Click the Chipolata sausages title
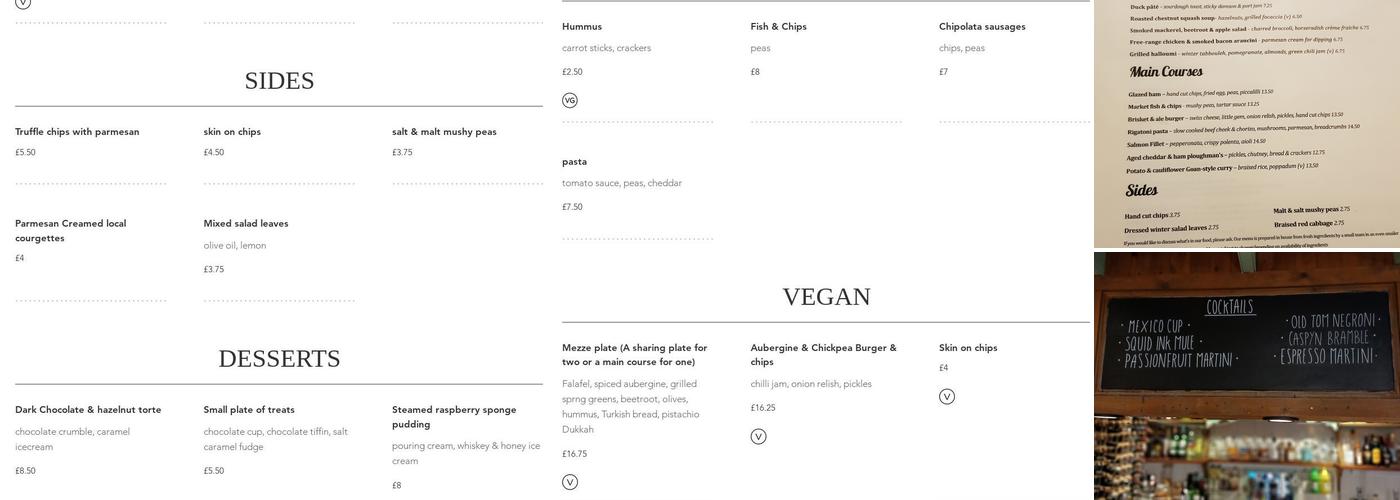The image size is (1400, 500). tap(982, 27)
